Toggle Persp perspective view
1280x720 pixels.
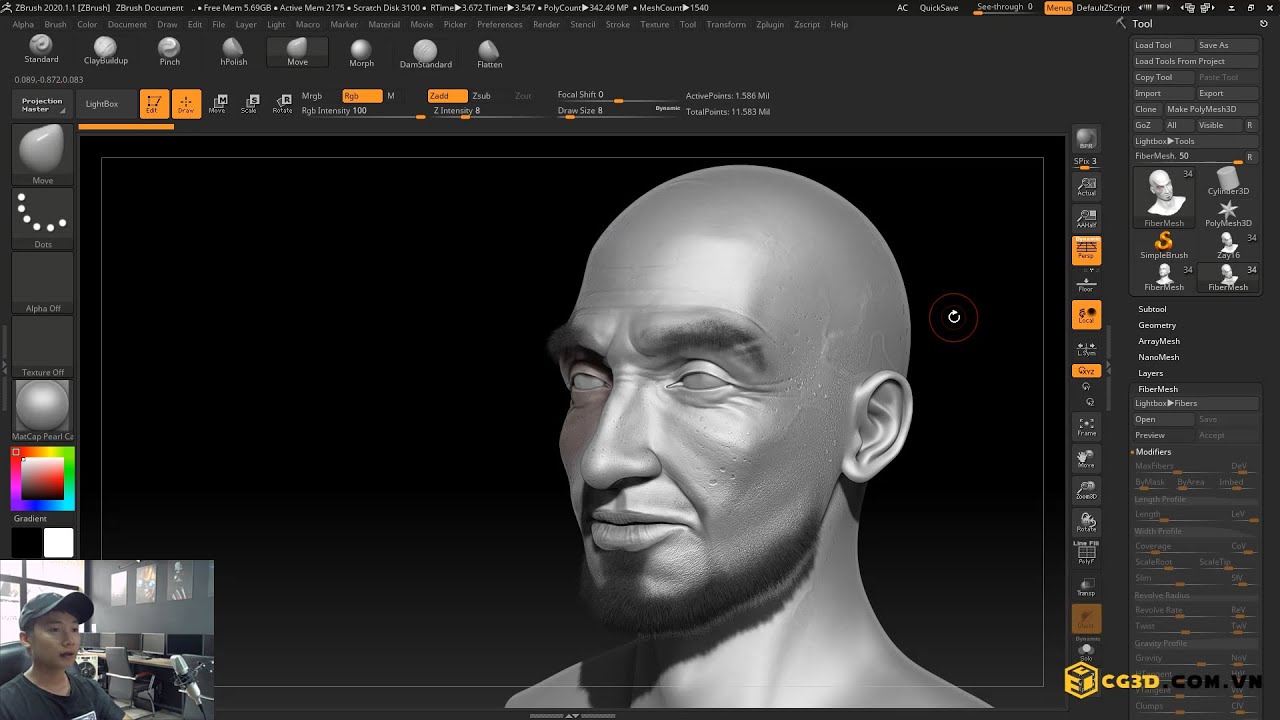tap(1086, 250)
